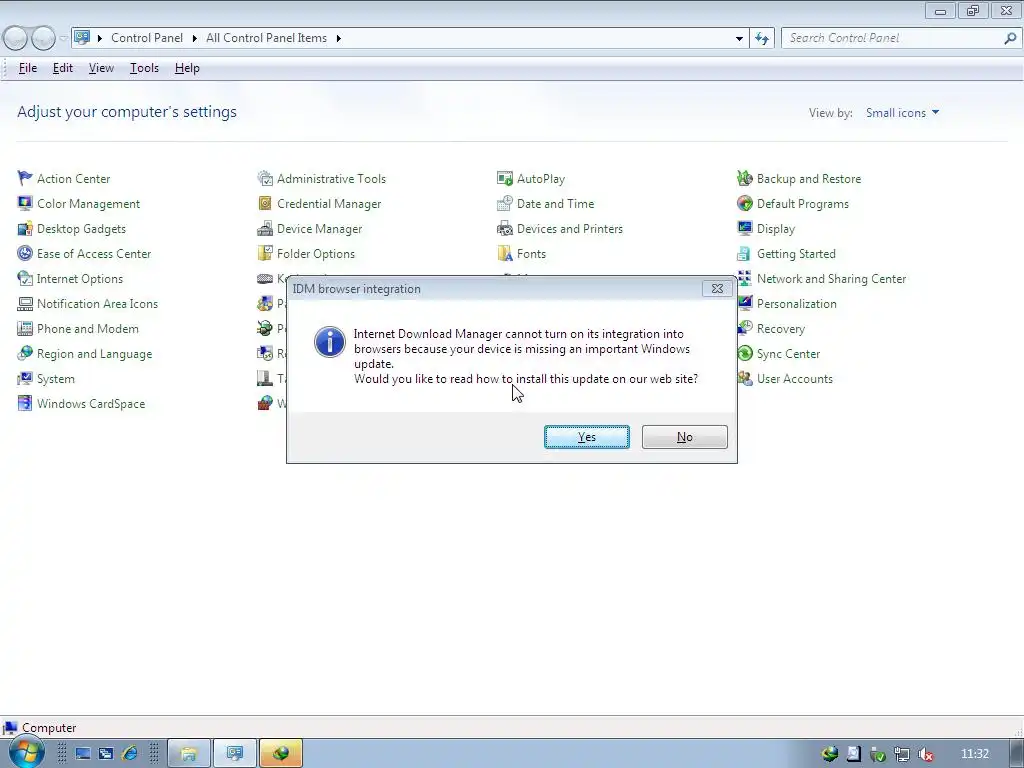Launch Internet Explorer from quick launch
The image size is (1024, 768).
coord(130,754)
